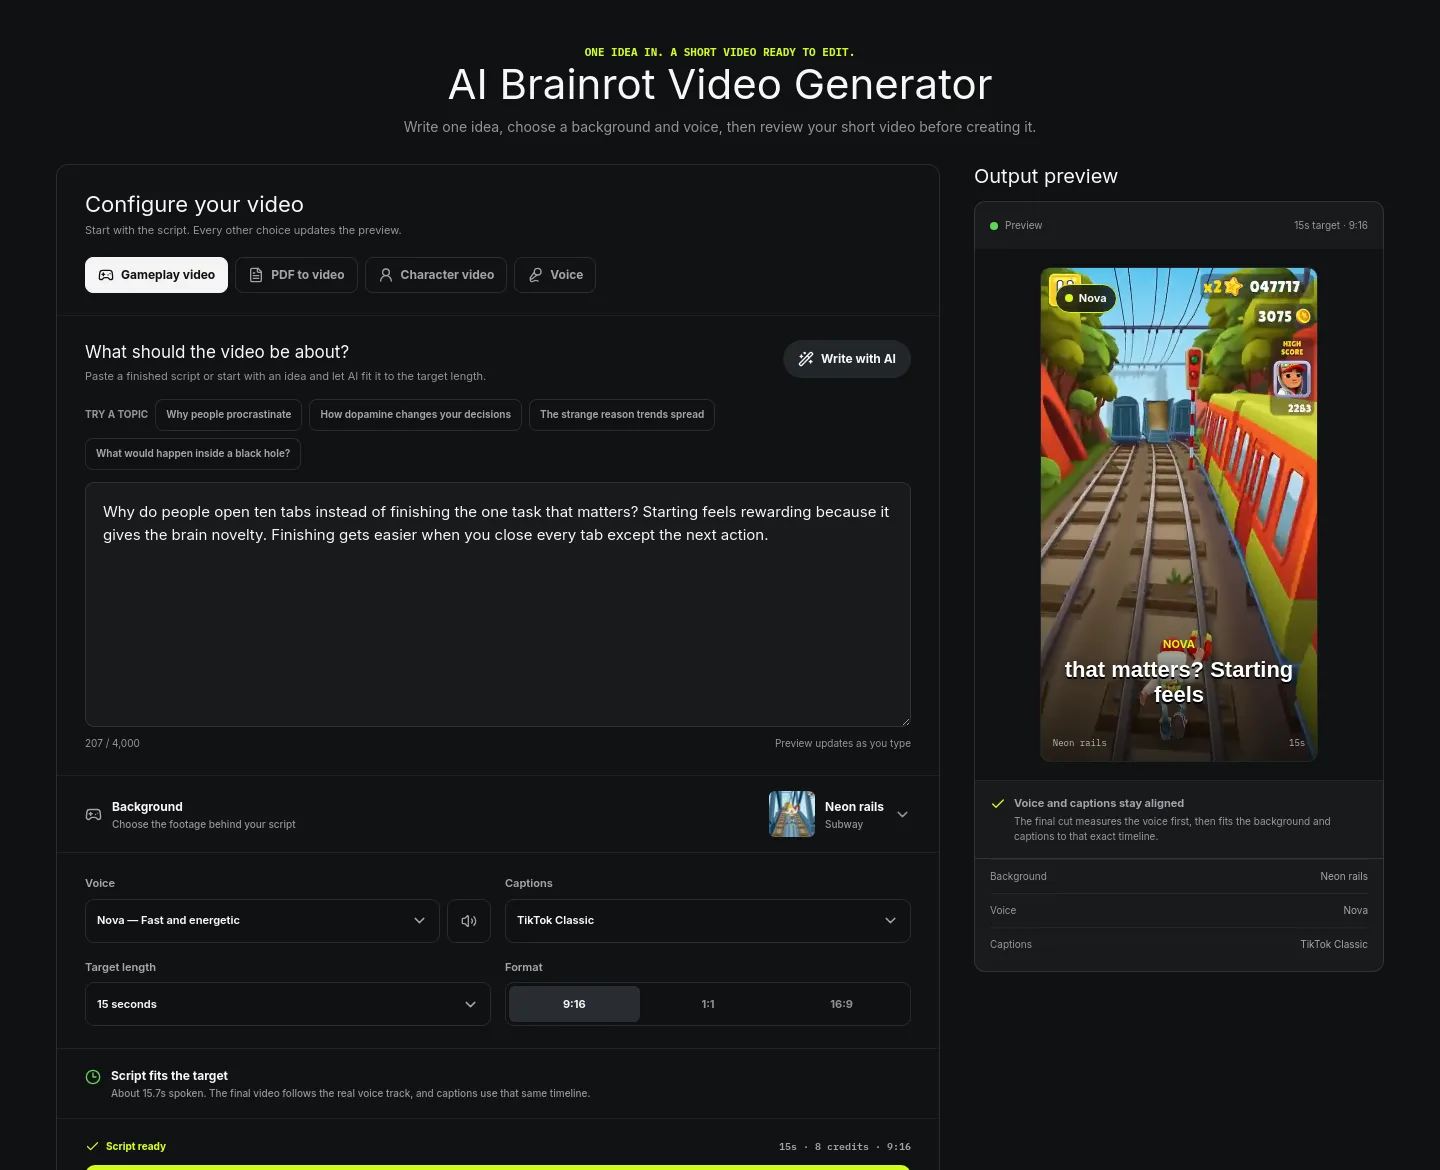Select topic The strange reason trends spread

(622, 415)
